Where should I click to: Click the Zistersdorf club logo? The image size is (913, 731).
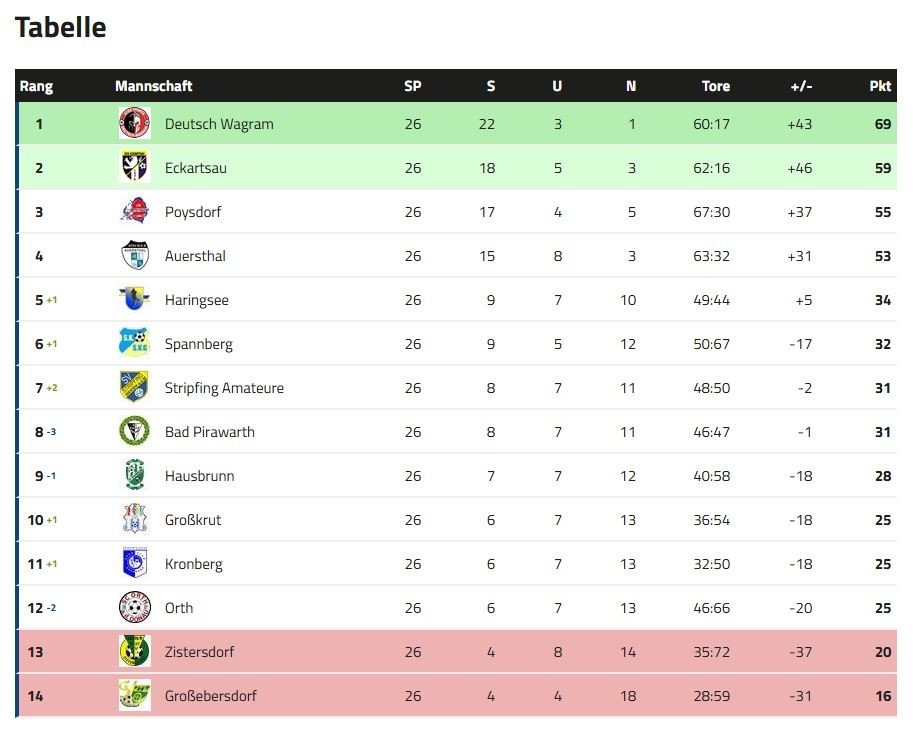[x=135, y=651]
